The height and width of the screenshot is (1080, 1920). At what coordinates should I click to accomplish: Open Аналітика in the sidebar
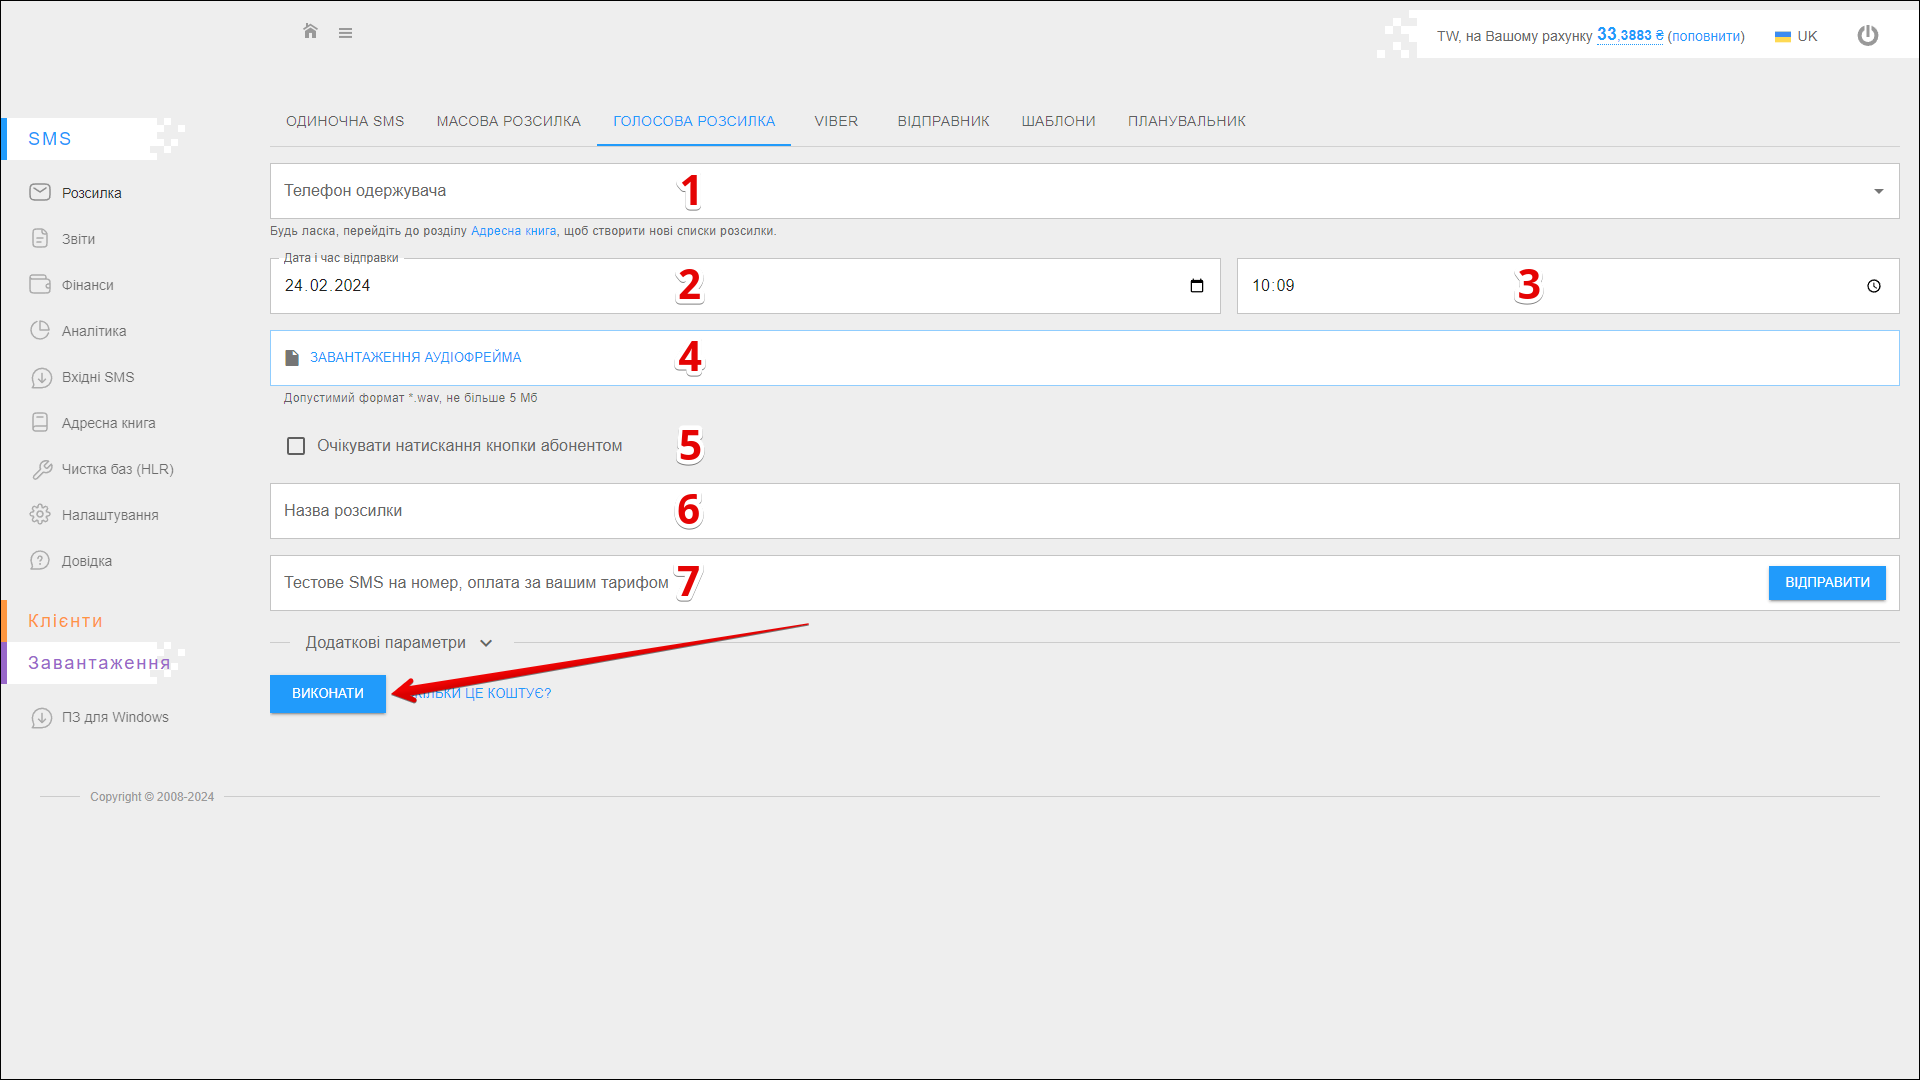coord(93,331)
